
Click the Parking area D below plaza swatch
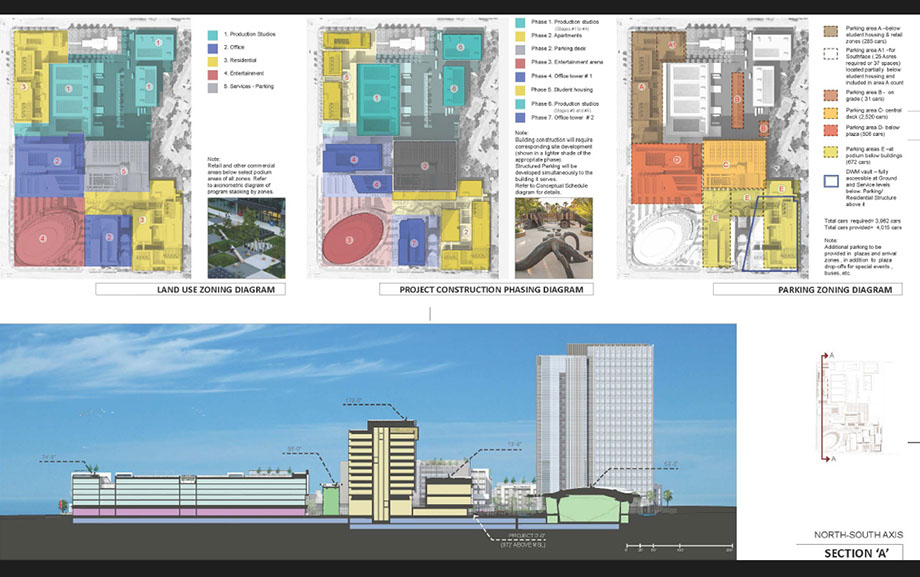pyautogui.click(x=832, y=129)
